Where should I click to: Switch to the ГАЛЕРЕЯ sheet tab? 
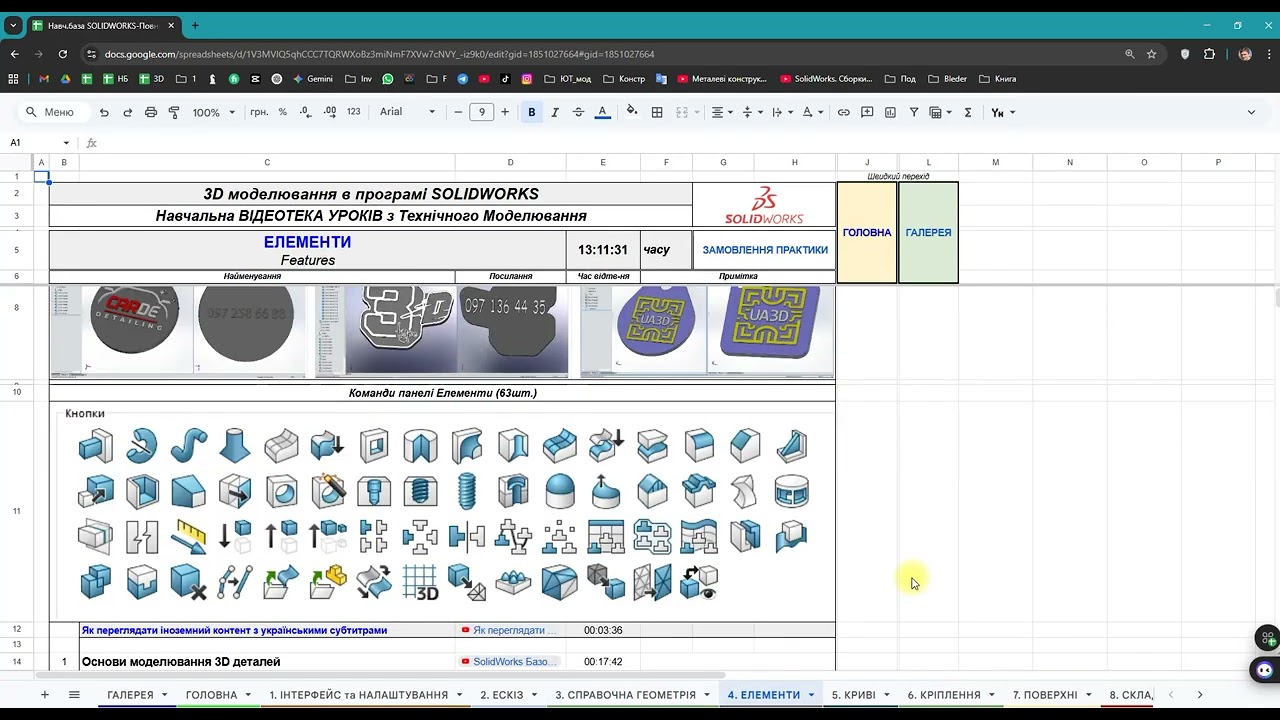131,695
